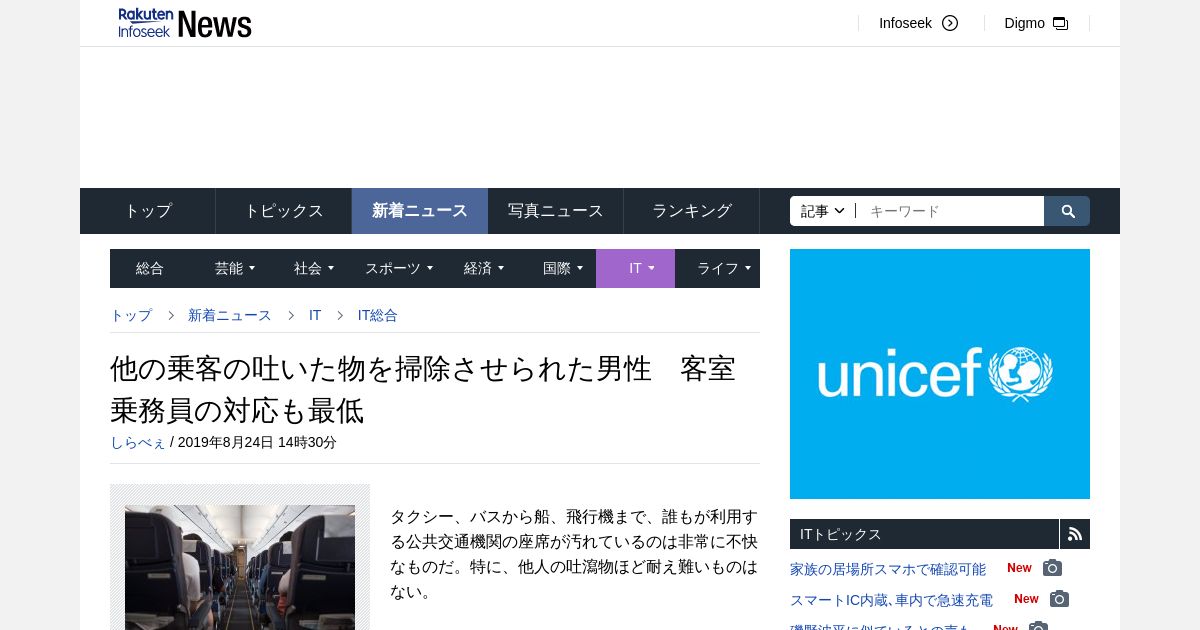Click the New badge beside スマートIC内蔵 headline

[1026, 599]
